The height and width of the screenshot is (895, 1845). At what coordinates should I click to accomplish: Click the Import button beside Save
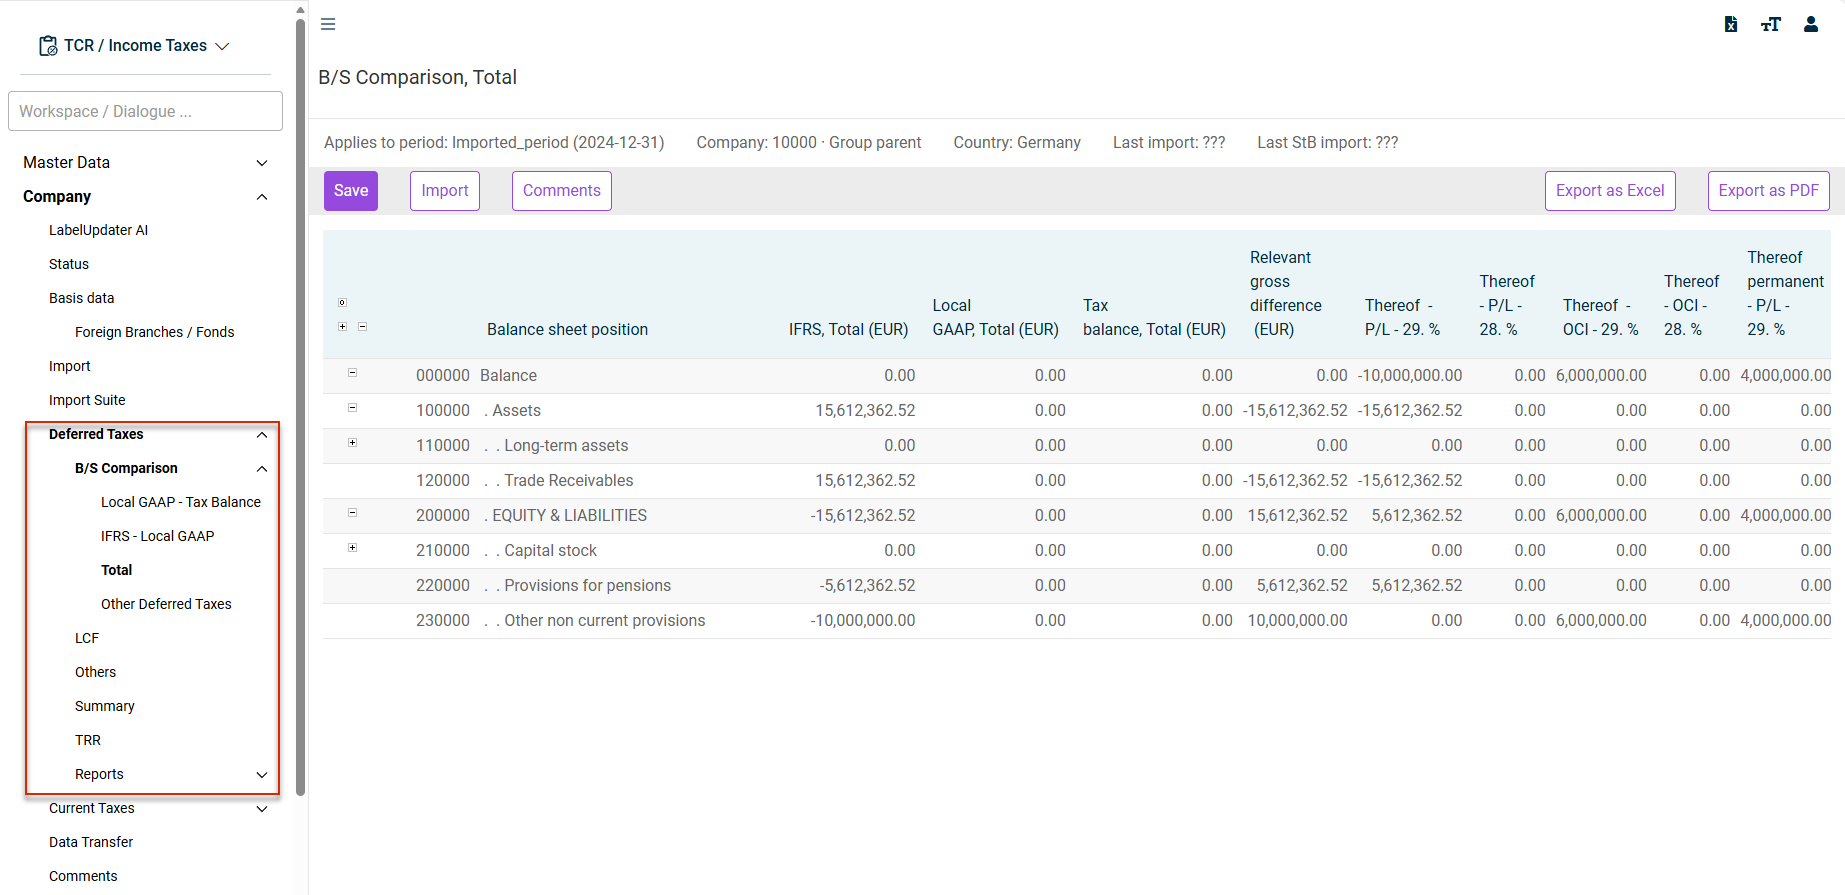tap(445, 191)
